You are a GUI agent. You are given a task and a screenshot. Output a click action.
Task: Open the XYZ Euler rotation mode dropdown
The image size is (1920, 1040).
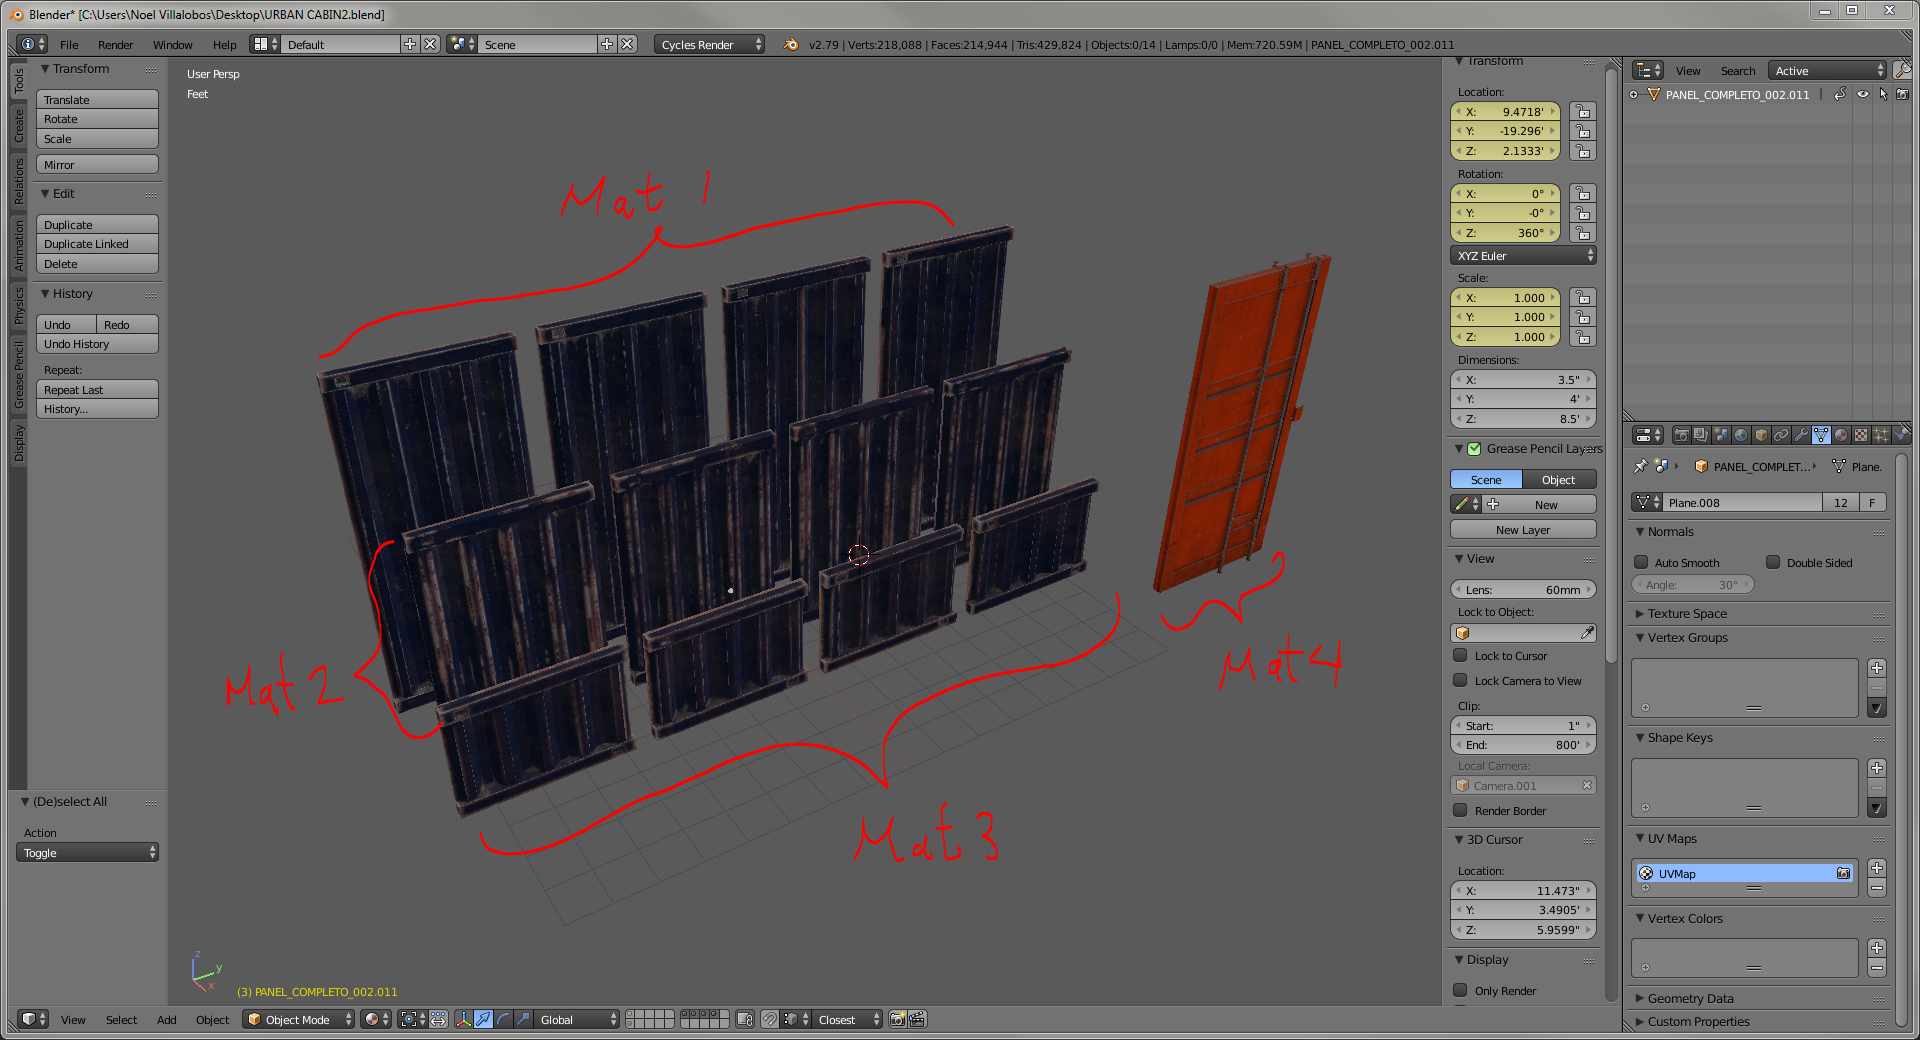click(x=1523, y=255)
